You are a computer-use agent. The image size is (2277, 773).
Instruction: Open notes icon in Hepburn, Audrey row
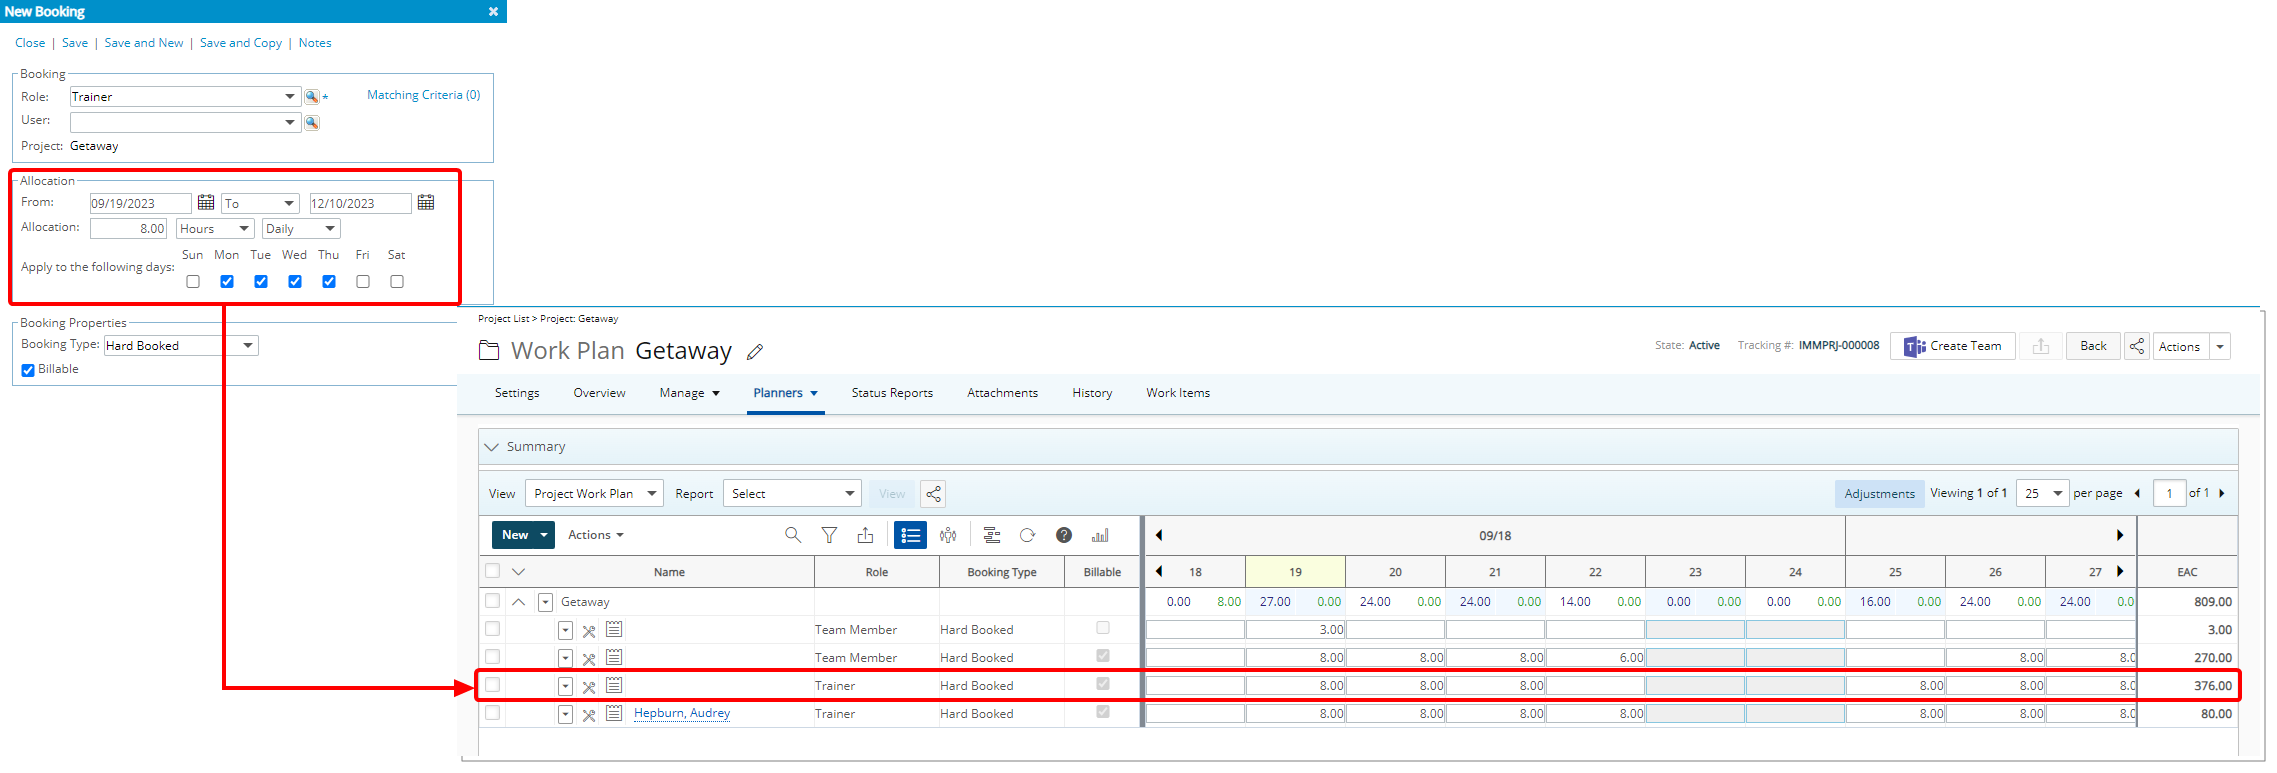[614, 713]
